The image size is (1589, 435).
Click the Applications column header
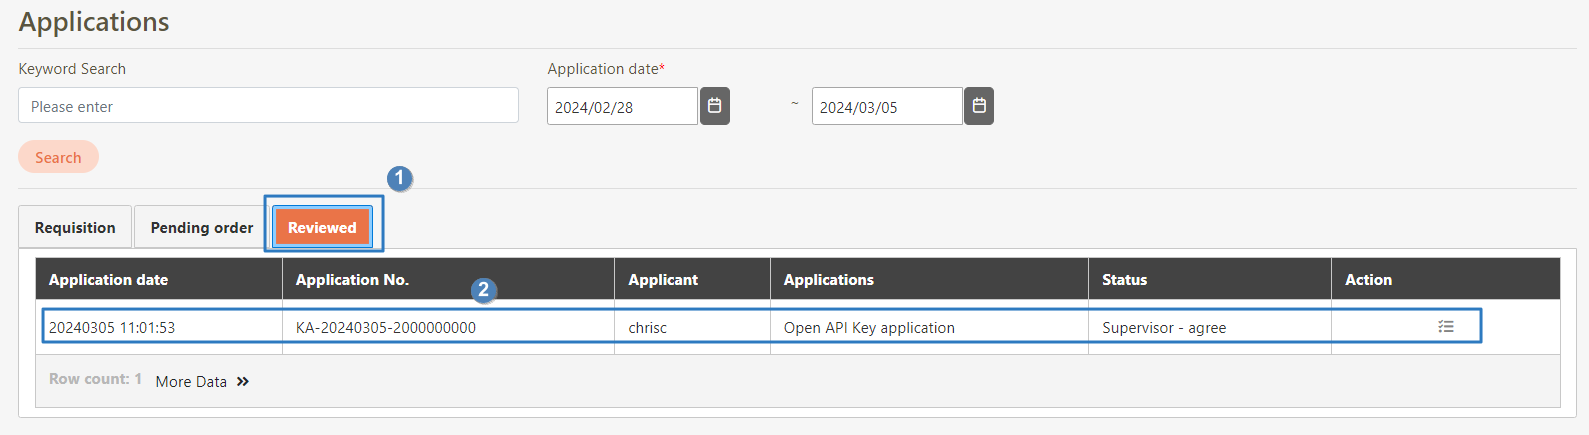829,280
